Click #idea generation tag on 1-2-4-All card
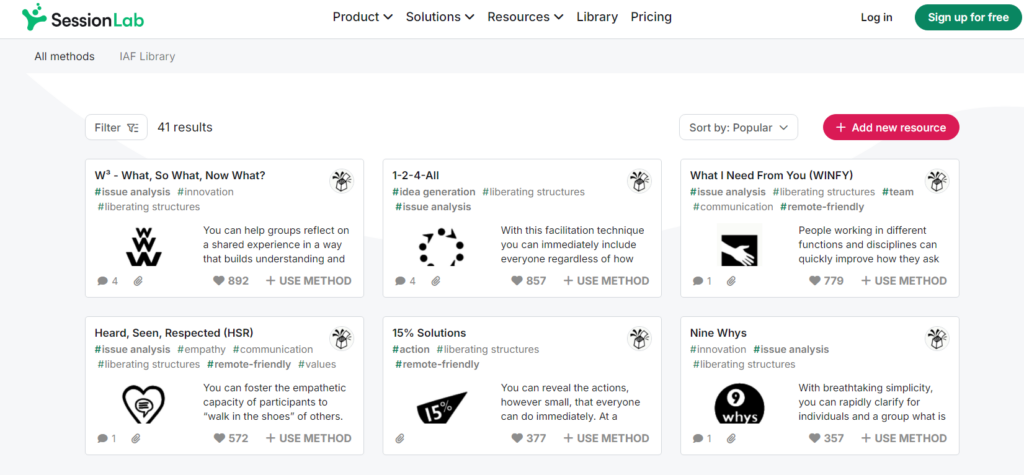The image size is (1024, 475). coord(434,192)
